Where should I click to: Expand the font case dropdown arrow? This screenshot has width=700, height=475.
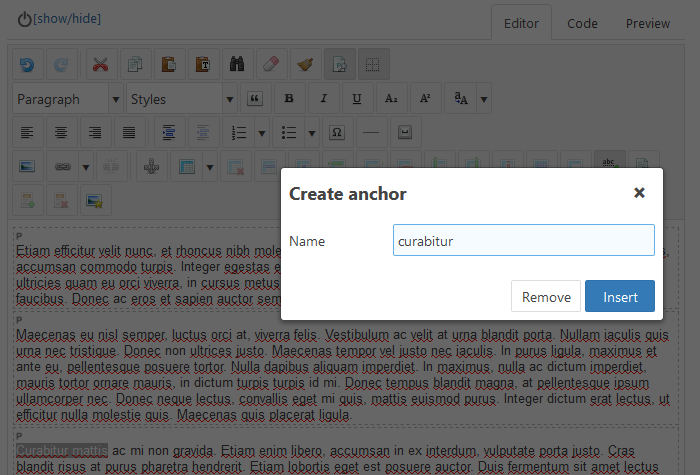point(484,99)
